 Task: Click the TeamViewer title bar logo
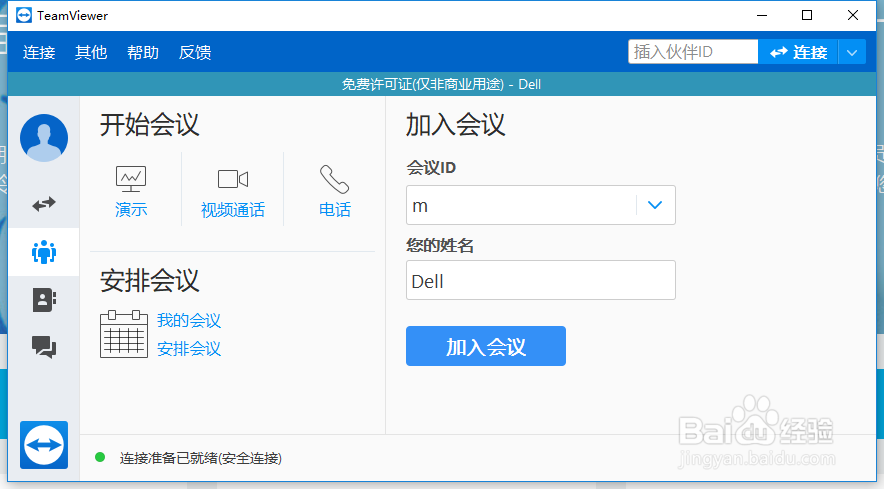point(24,15)
